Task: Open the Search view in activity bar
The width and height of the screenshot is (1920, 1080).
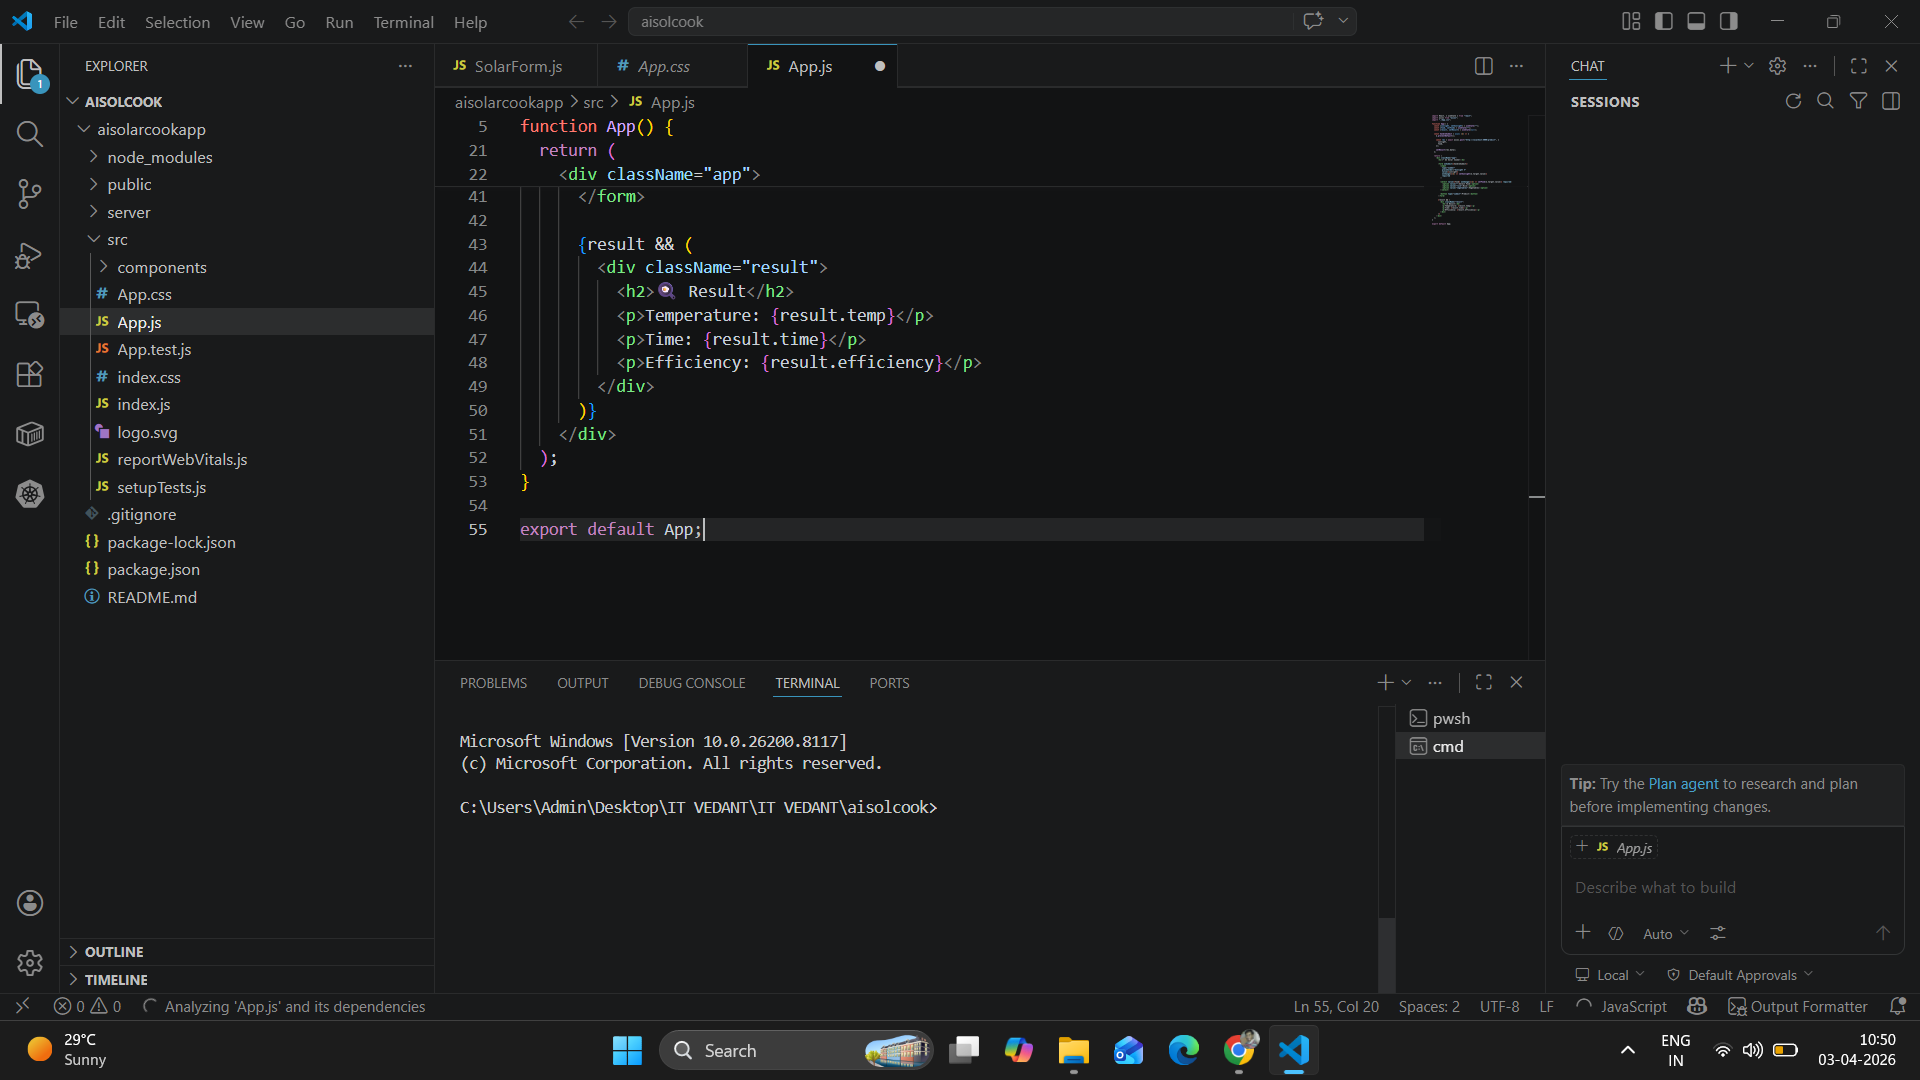Action: (x=29, y=134)
